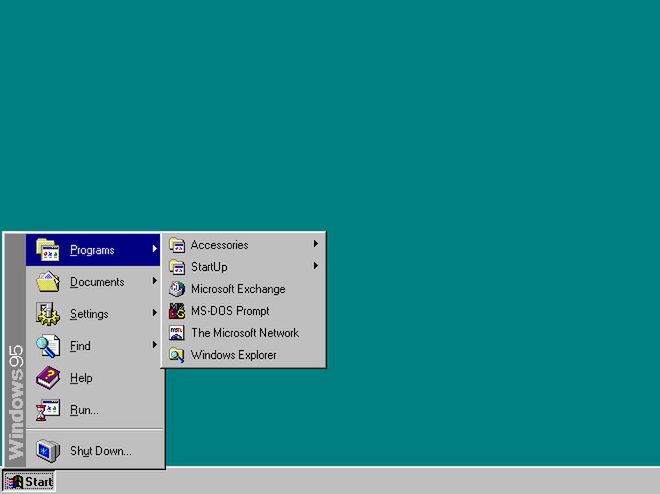Launch The Microsoft Network
660x494 pixels.
243,333
